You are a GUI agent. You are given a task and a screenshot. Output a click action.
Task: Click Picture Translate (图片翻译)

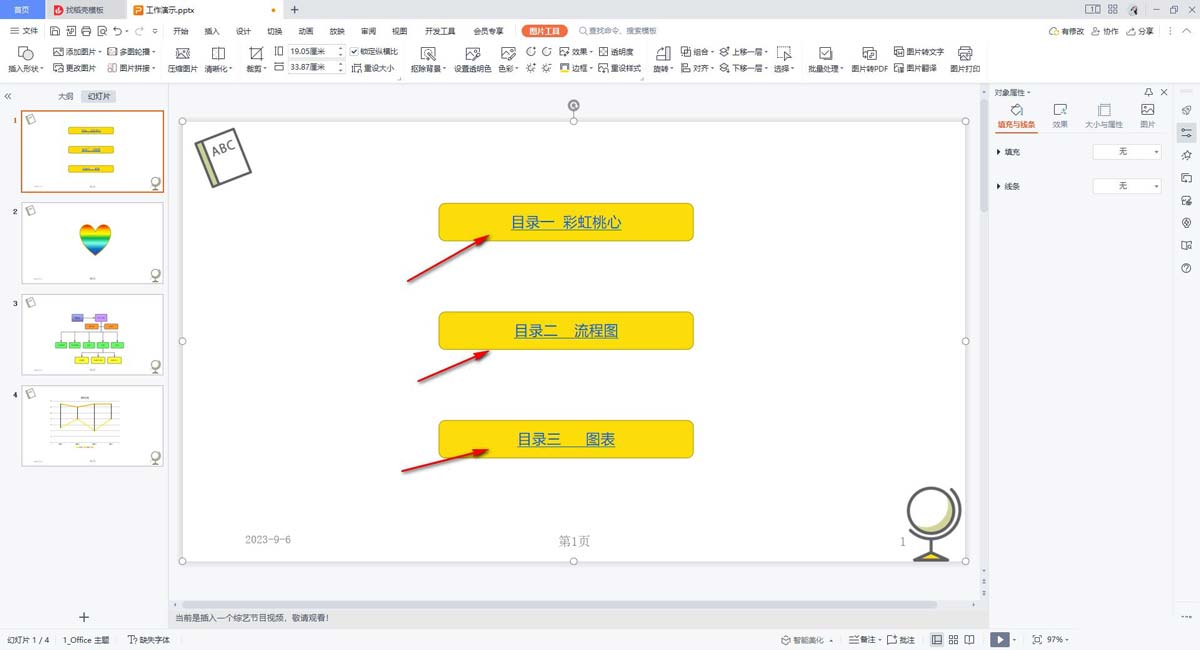coord(918,69)
